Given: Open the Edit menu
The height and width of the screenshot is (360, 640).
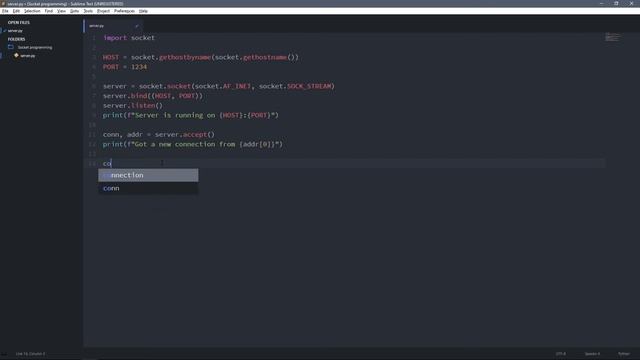Looking at the screenshot, I should tap(16, 11).
